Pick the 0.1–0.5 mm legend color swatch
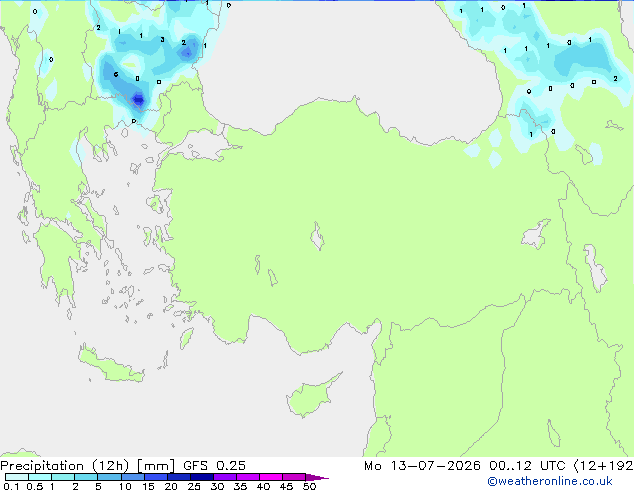Screen dimensions: 634x490 [17, 477]
